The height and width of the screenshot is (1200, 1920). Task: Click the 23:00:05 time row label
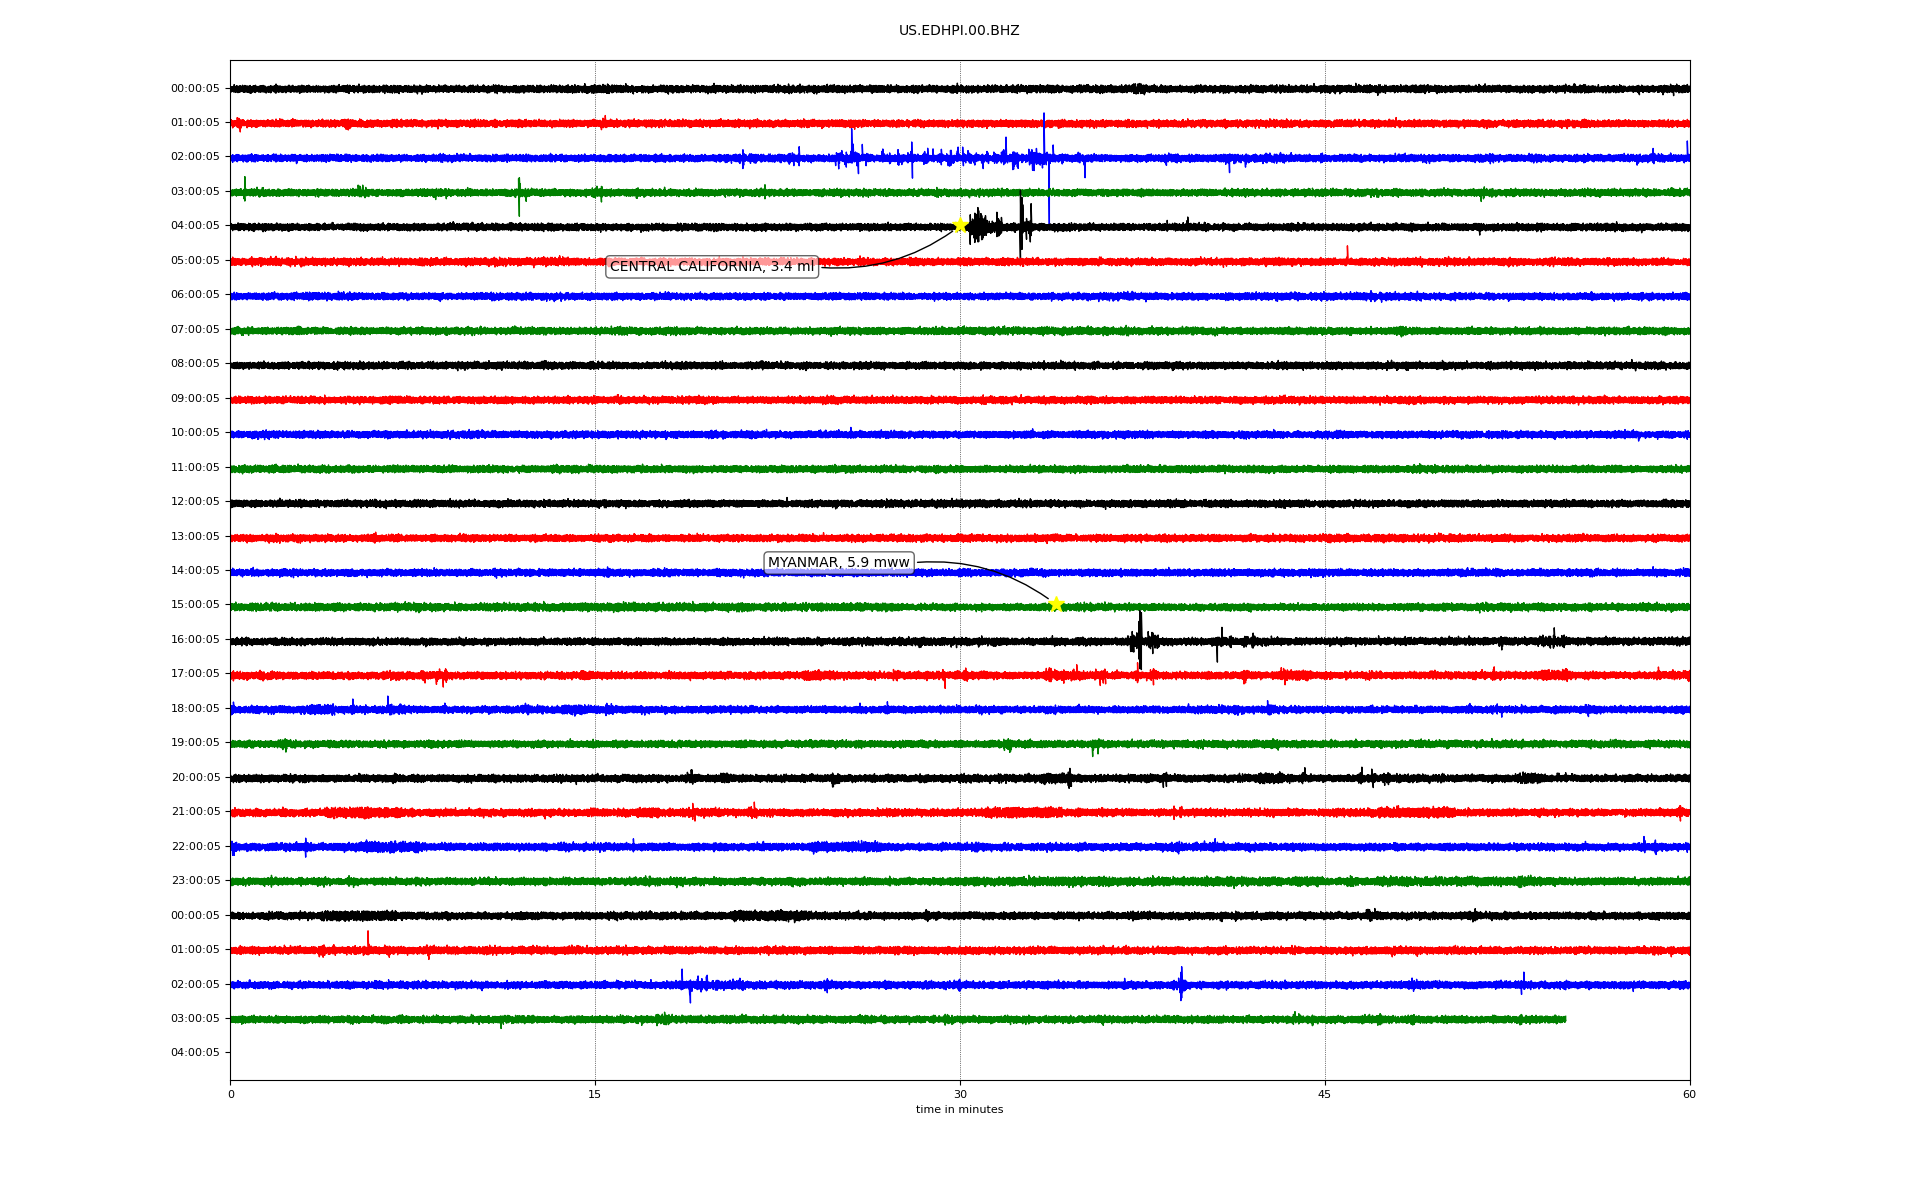tap(195, 881)
